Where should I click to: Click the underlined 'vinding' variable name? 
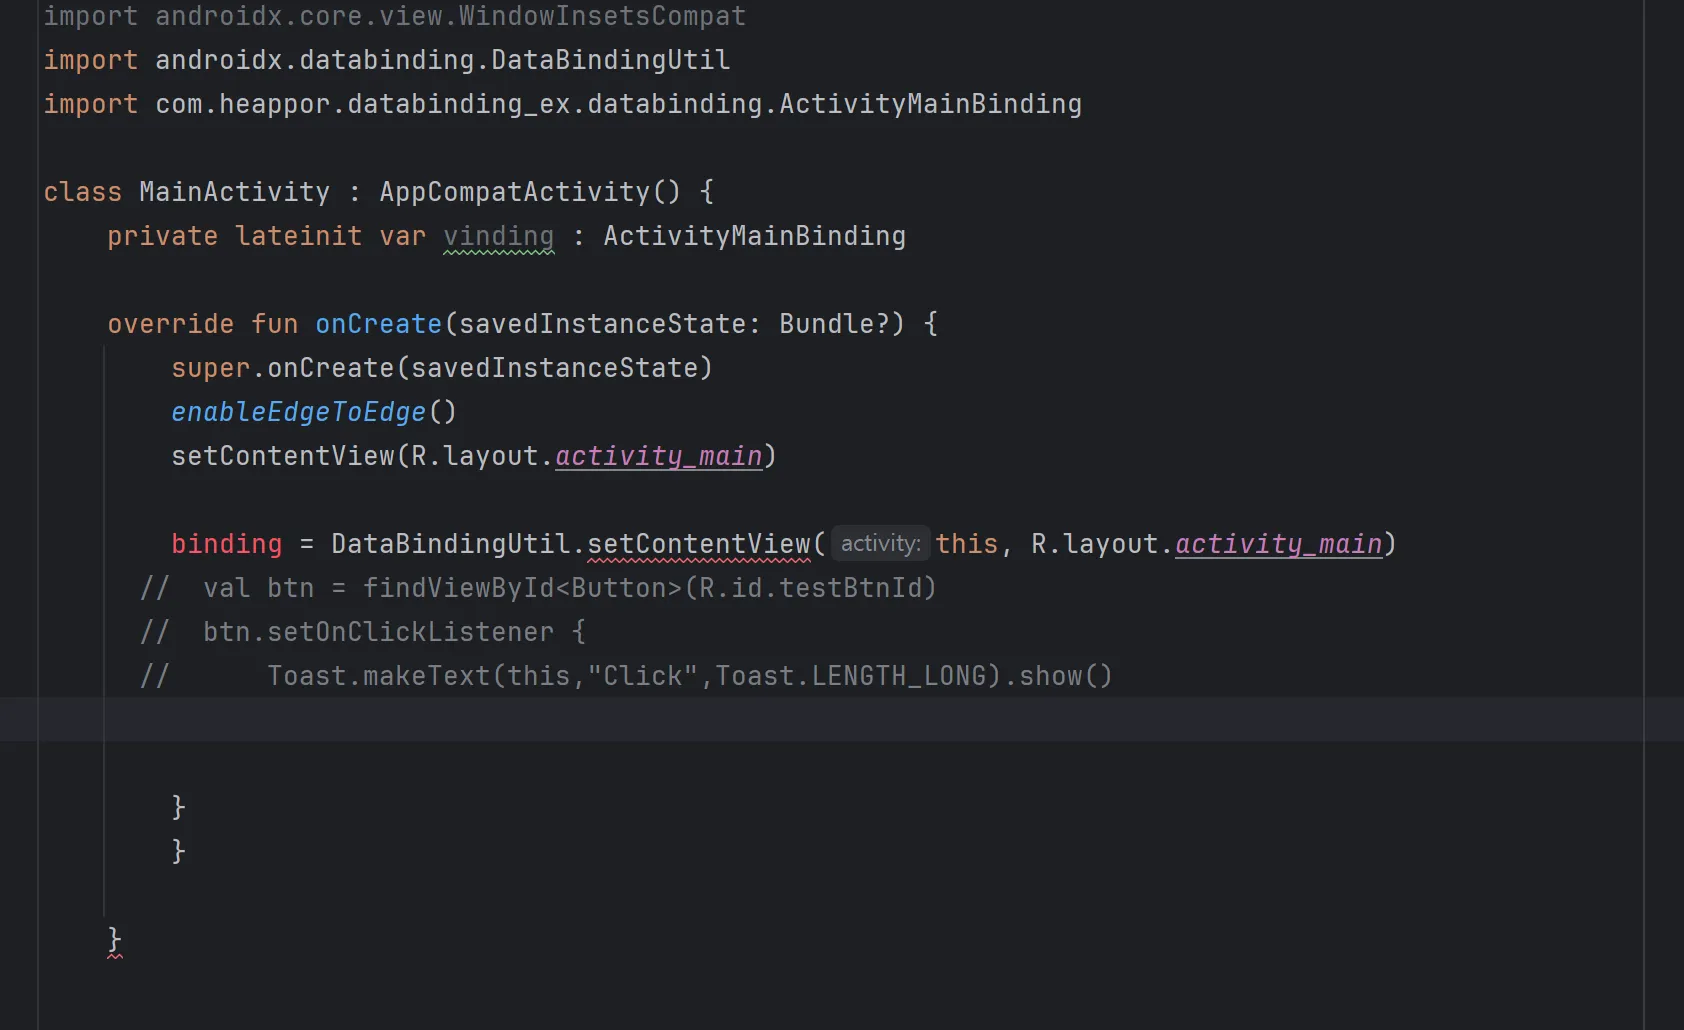coord(499,236)
